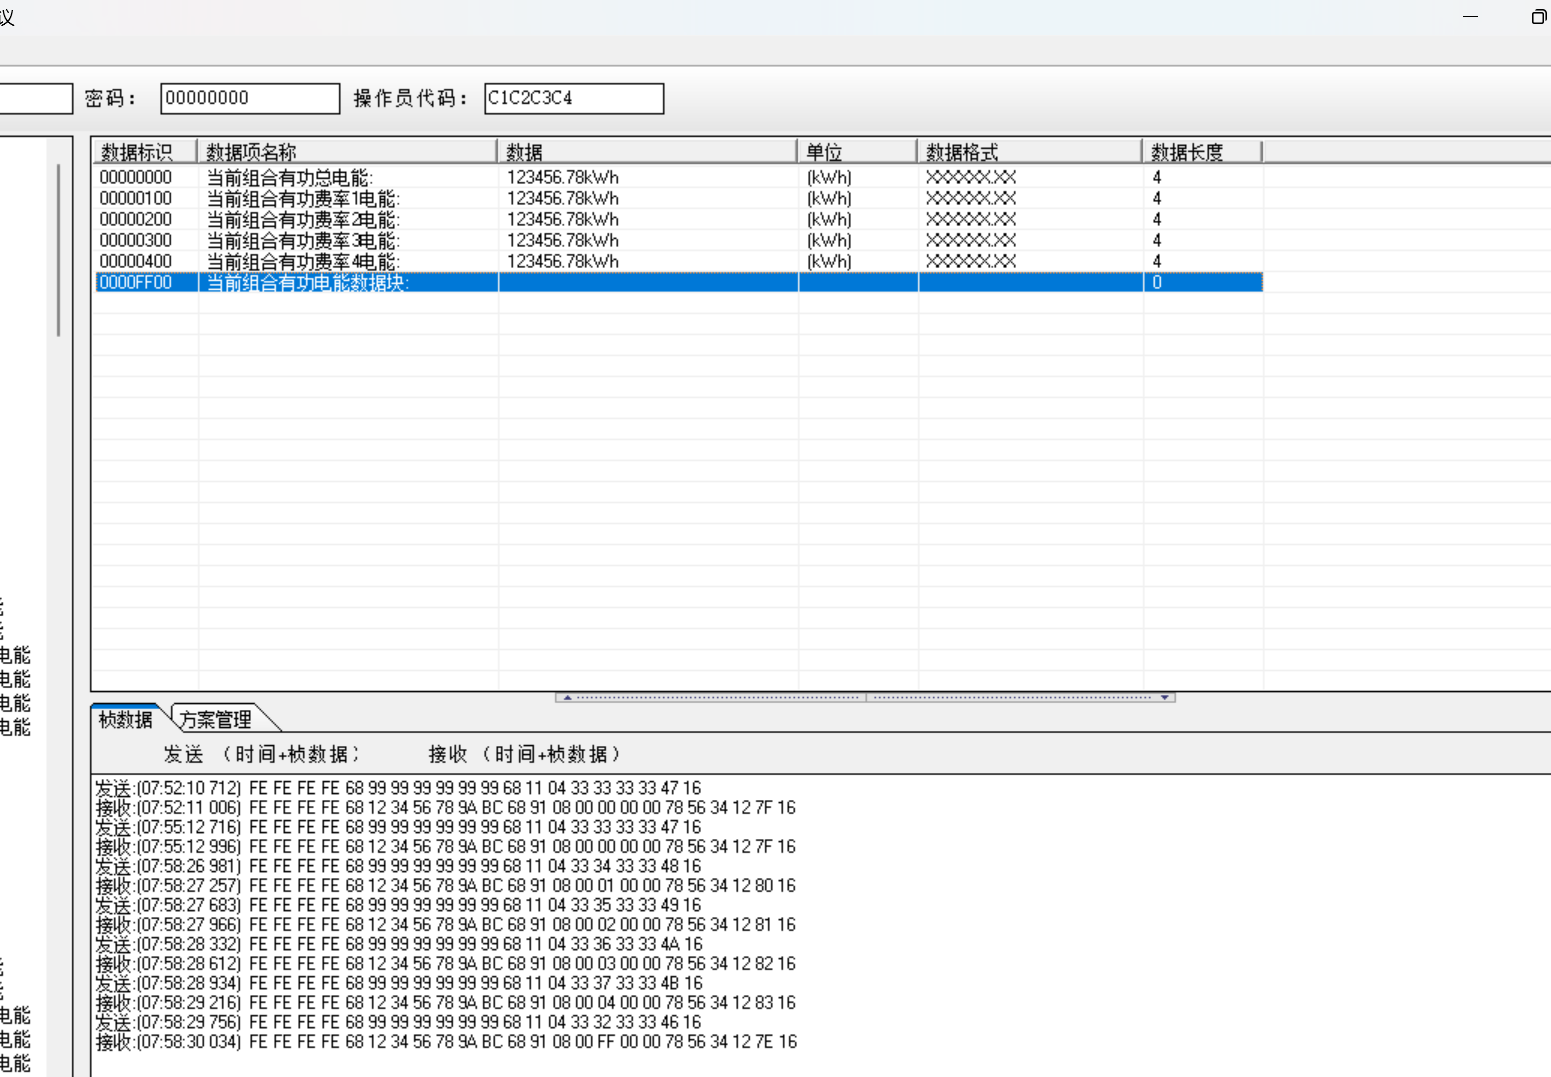The image size is (1551, 1077).
Task: Click the splitter up arrow below table
Action: [567, 697]
